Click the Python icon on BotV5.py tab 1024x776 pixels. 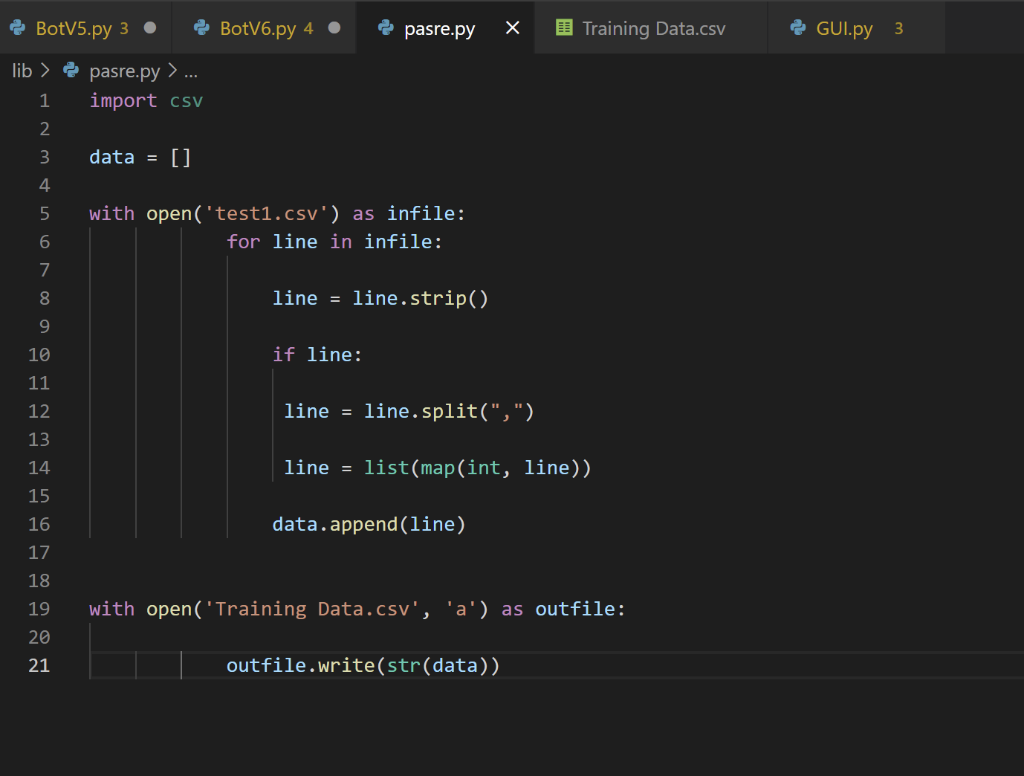[x=18, y=27]
